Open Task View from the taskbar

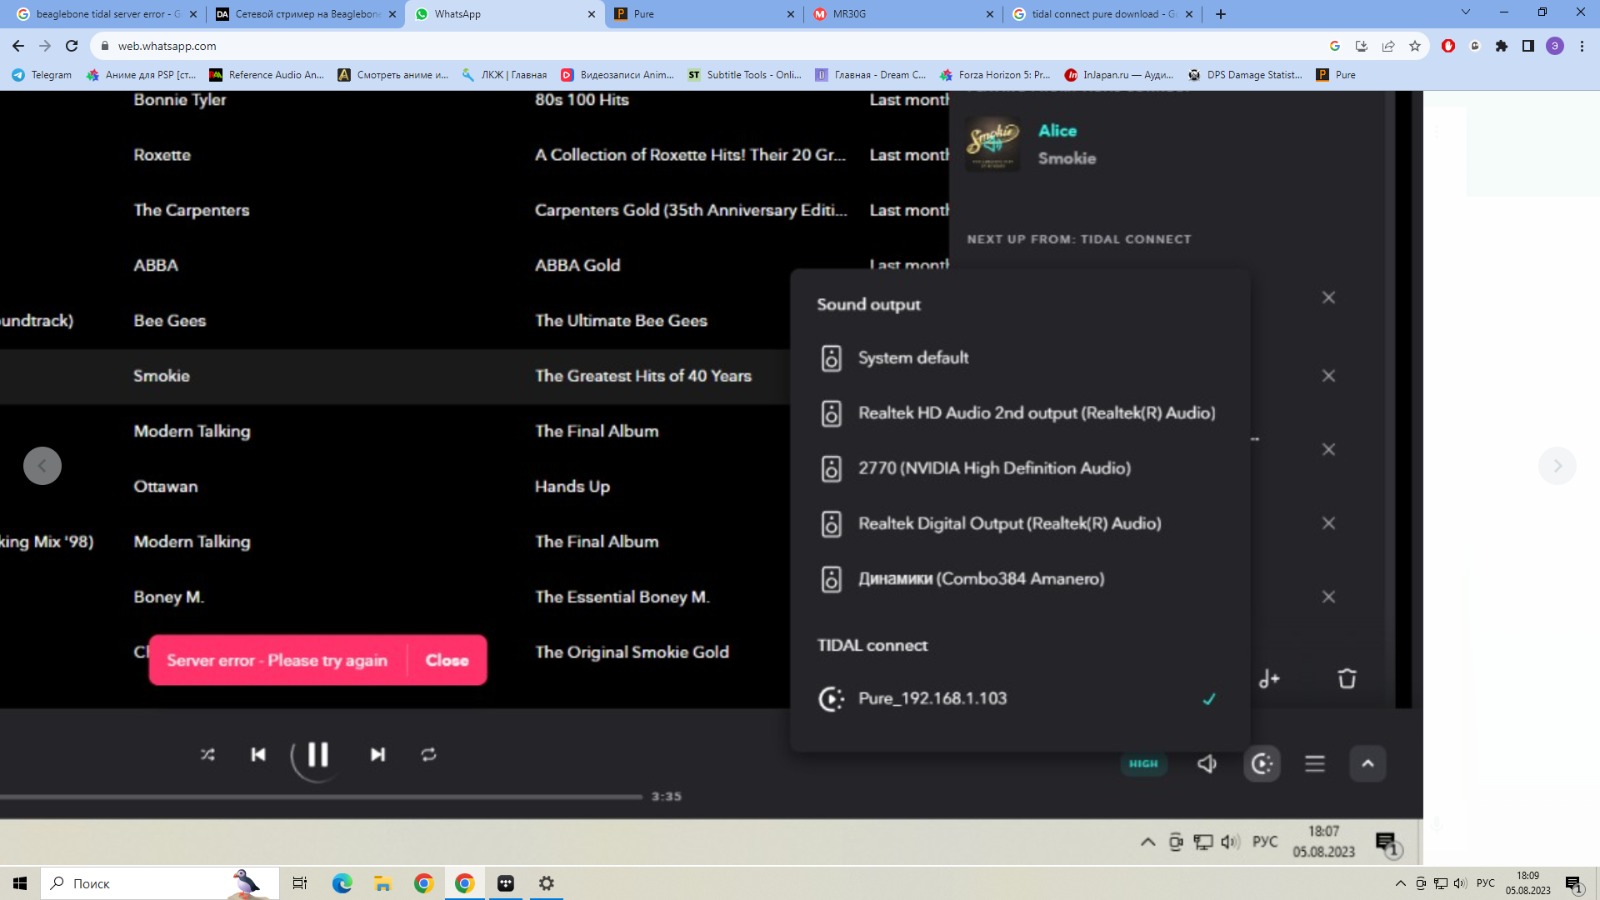tap(299, 883)
